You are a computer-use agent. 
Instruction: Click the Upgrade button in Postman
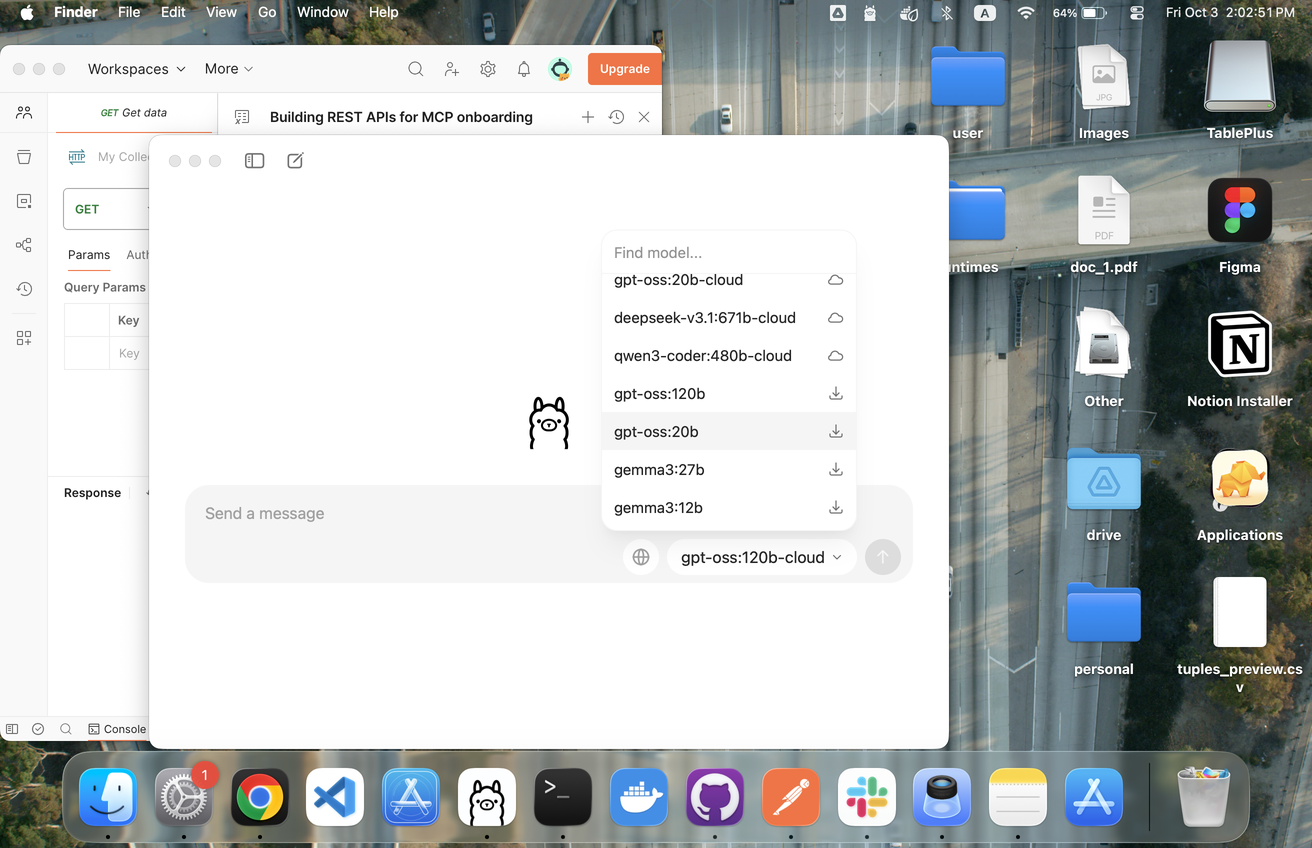pos(624,69)
